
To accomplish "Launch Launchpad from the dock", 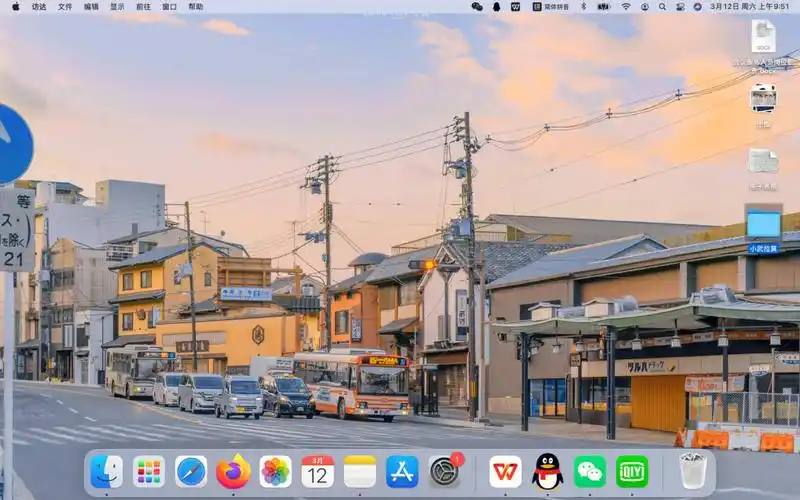I will [x=149, y=471].
